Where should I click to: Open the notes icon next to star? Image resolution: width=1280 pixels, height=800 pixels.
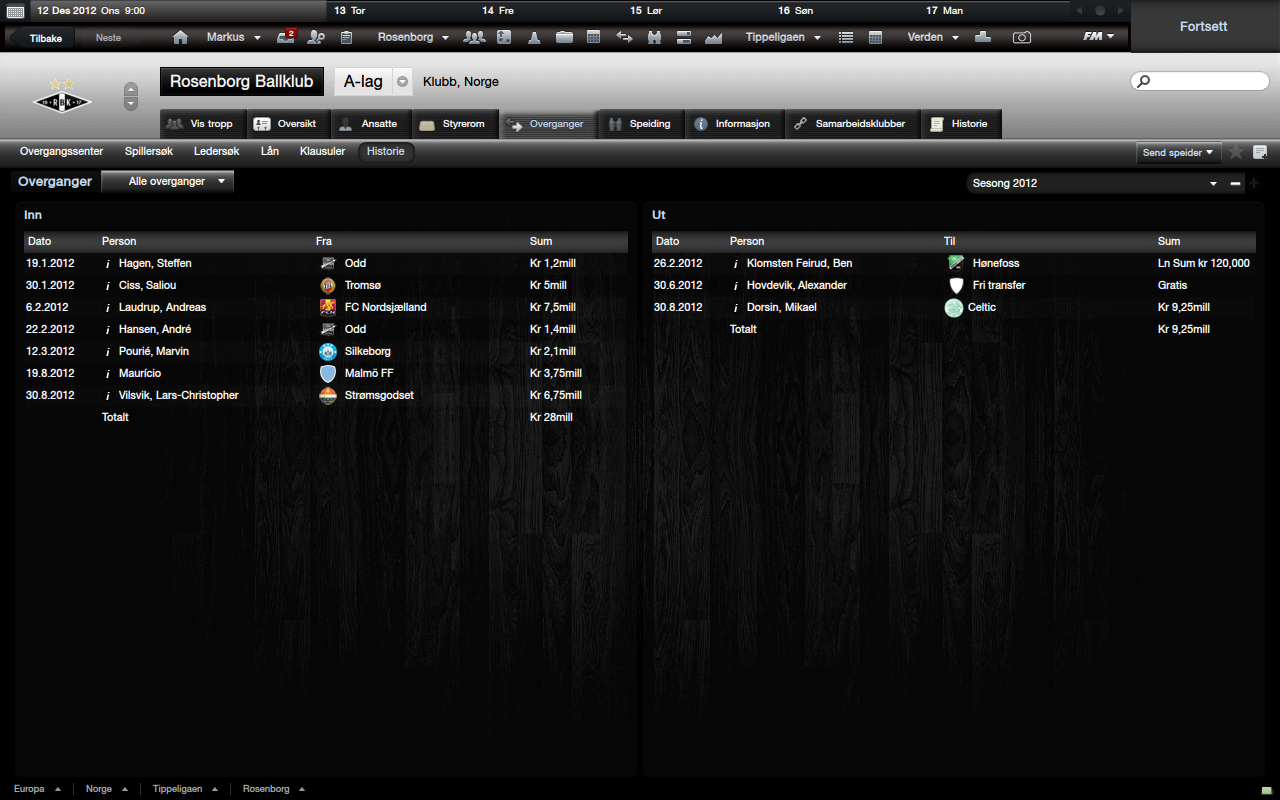pyautogui.click(x=1260, y=152)
